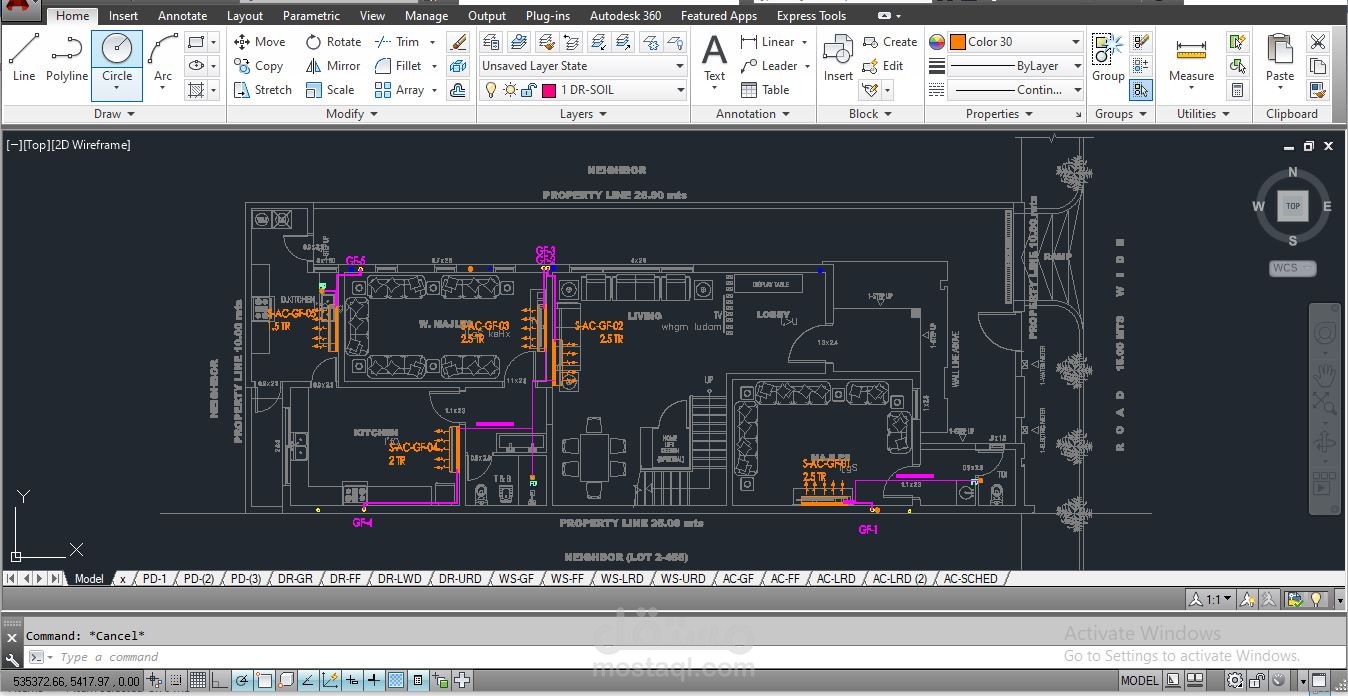The image size is (1348, 696).
Task: Expand the Modify panel
Action: coord(352,114)
